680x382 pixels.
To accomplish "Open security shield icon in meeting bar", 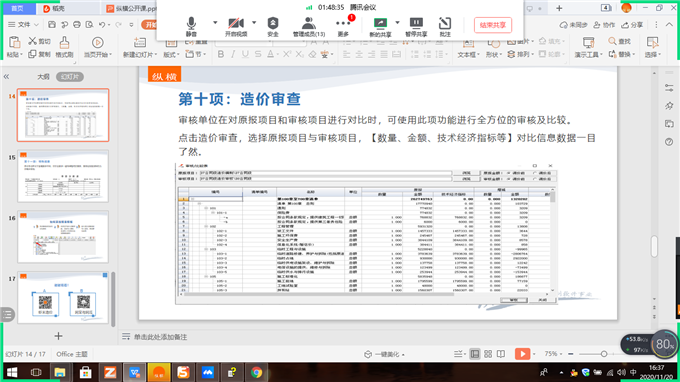I will (x=273, y=26).
